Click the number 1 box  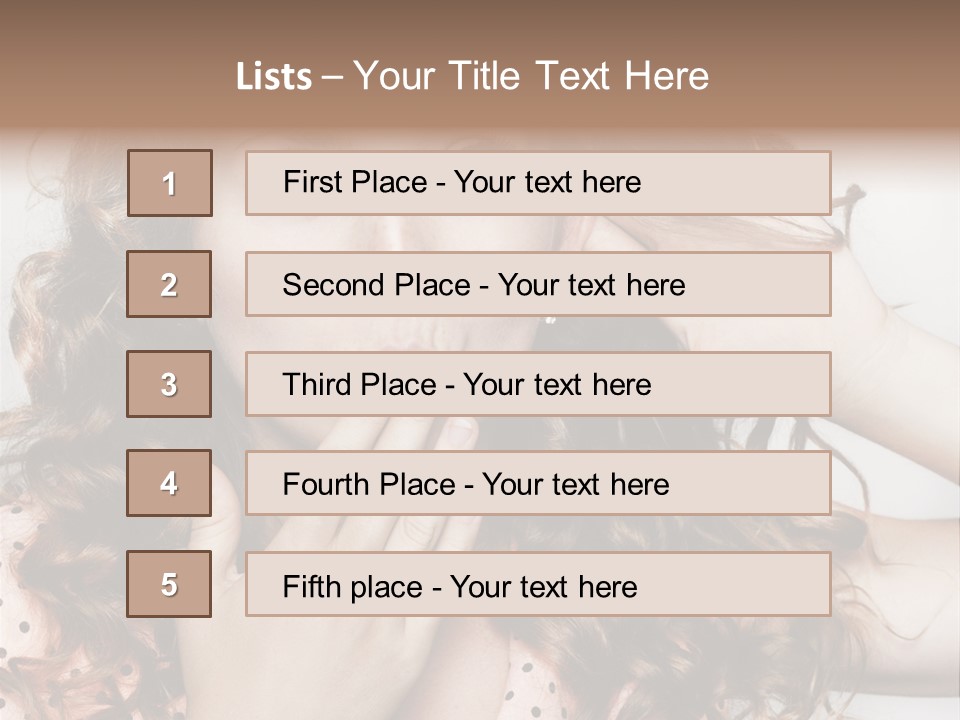(x=170, y=183)
